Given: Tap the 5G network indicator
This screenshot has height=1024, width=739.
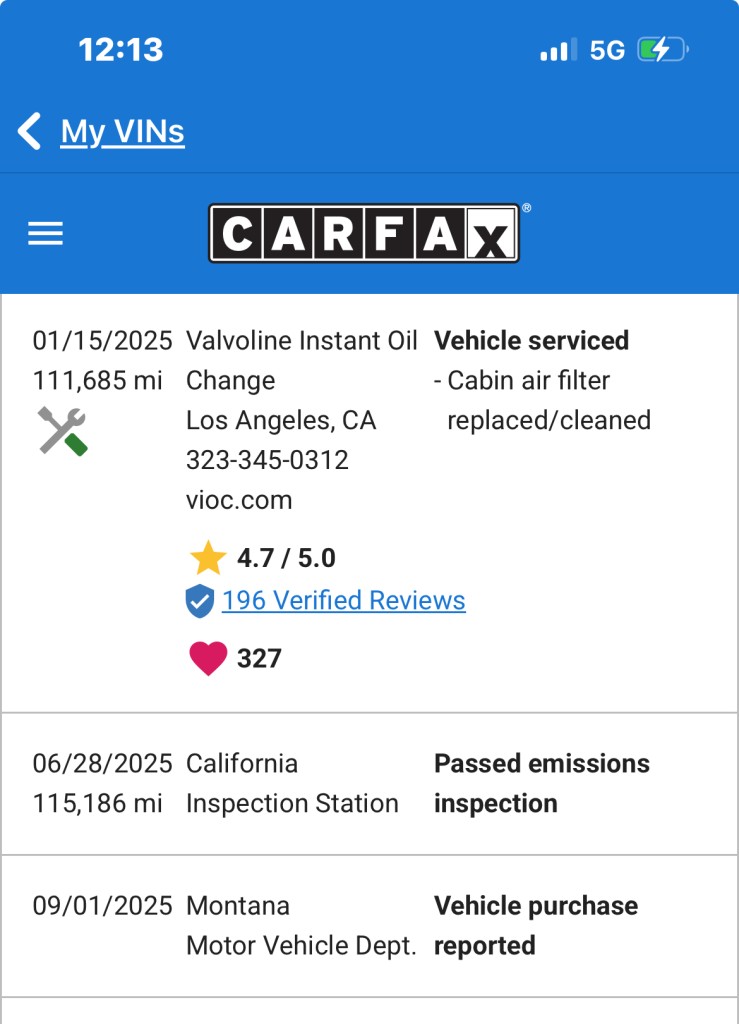Looking at the screenshot, I should (x=607, y=50).
